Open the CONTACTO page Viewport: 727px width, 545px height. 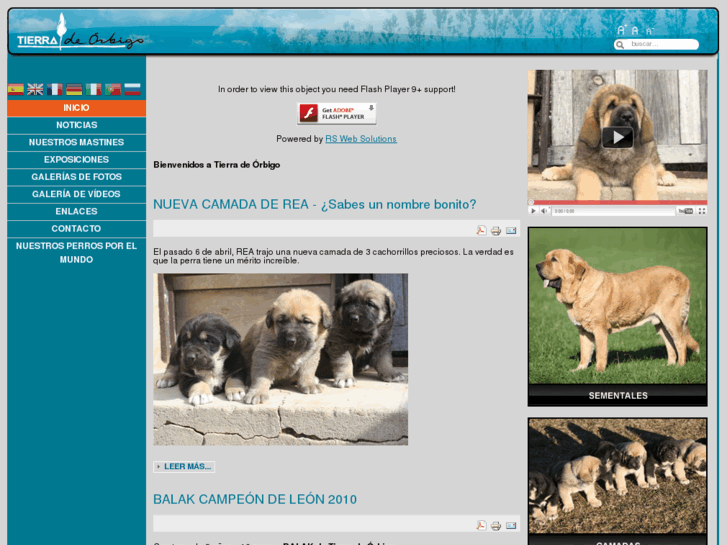pos(77,229)
